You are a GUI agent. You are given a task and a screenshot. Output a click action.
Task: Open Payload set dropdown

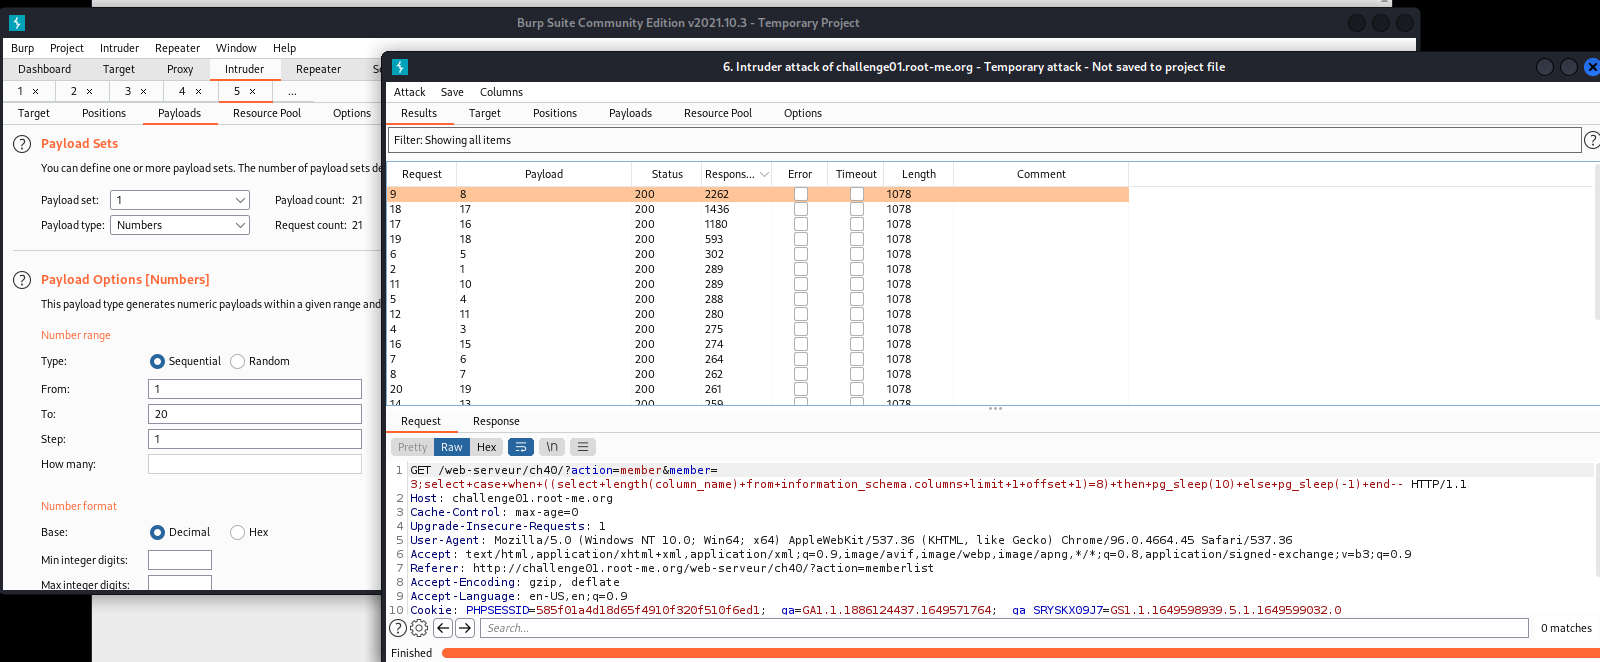coord(180,200)
